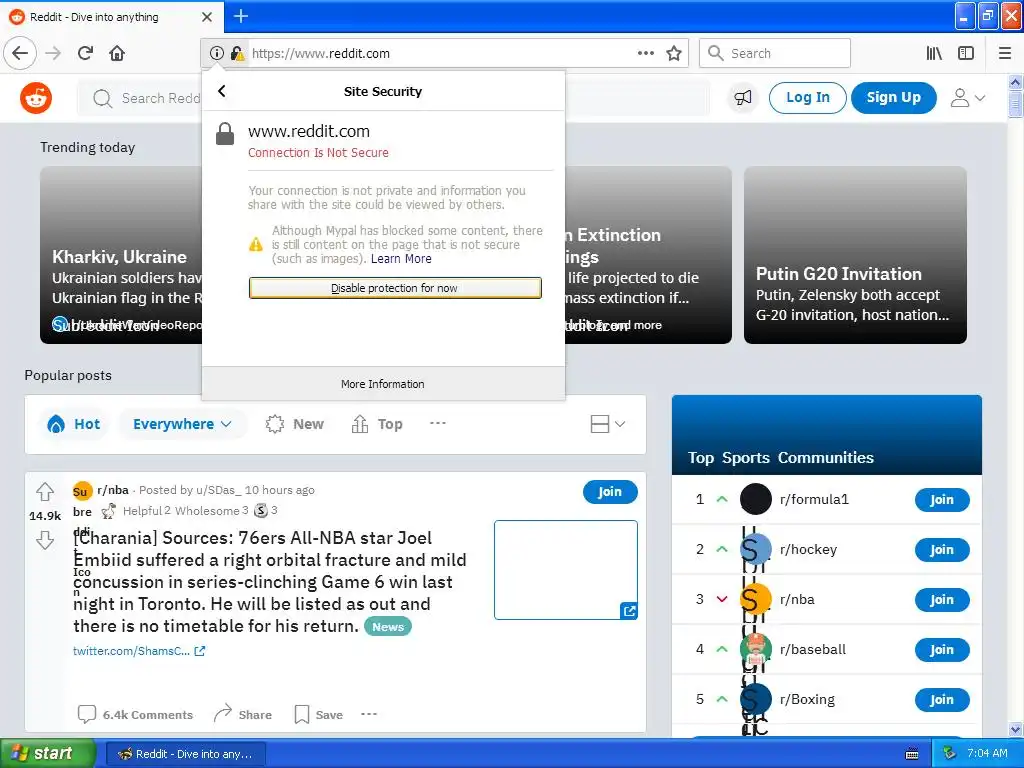This screenshot has width=1024, height=768.
Task: Open the Library icon in toolbar
Action: tap(934, 54)
